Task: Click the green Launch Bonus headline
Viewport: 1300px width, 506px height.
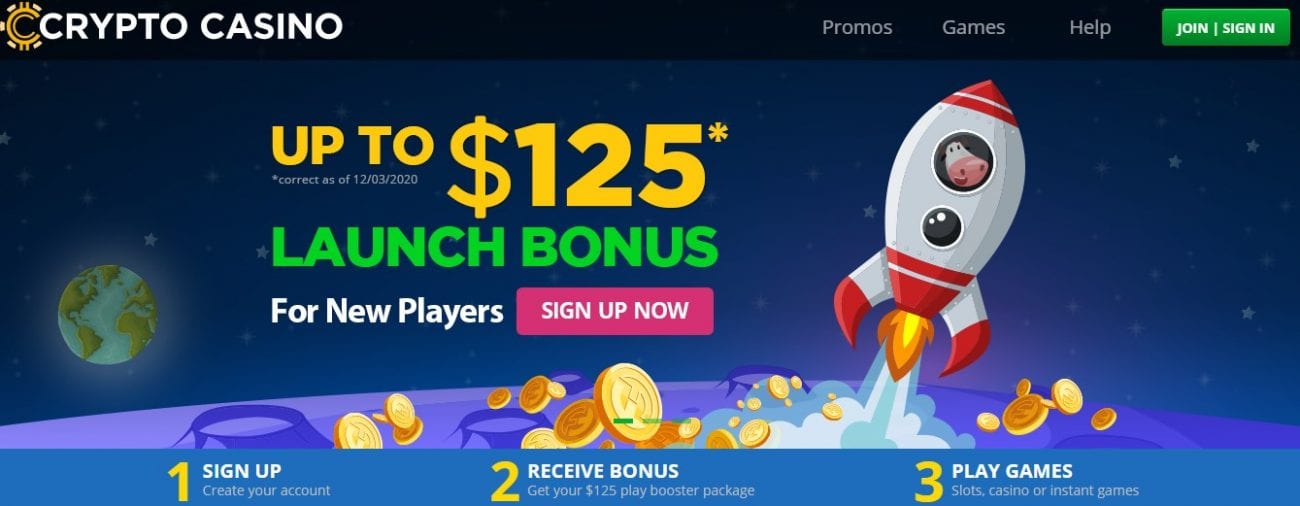Action: [x=495, y=248]
